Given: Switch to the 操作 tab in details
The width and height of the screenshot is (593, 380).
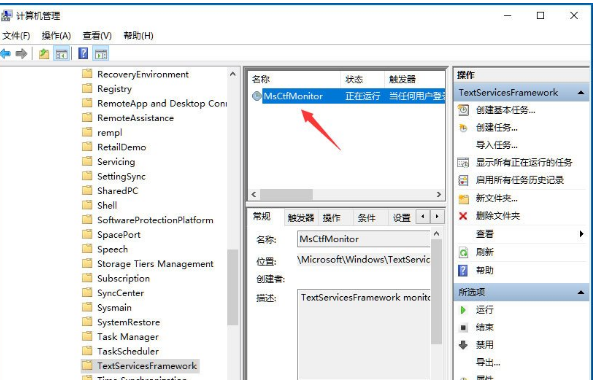Looking at the screenshot, I should pyautogui.click(x=332, y=218).
